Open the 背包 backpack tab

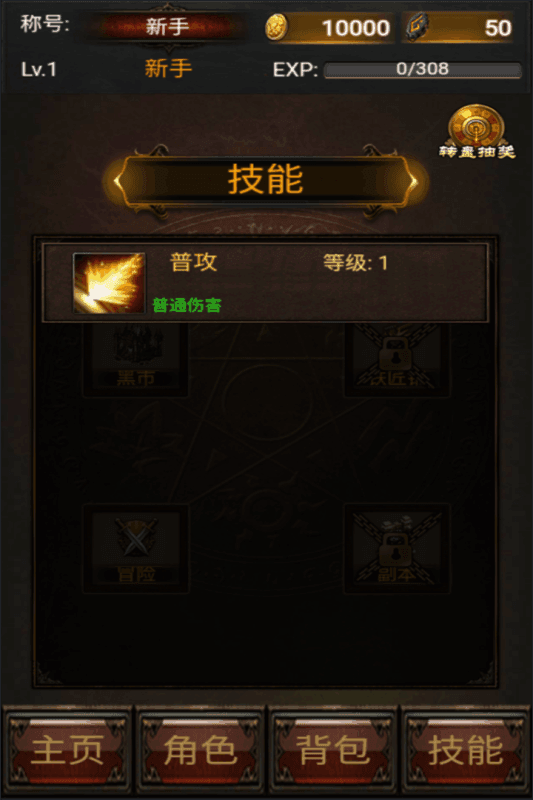coord(333,750)
